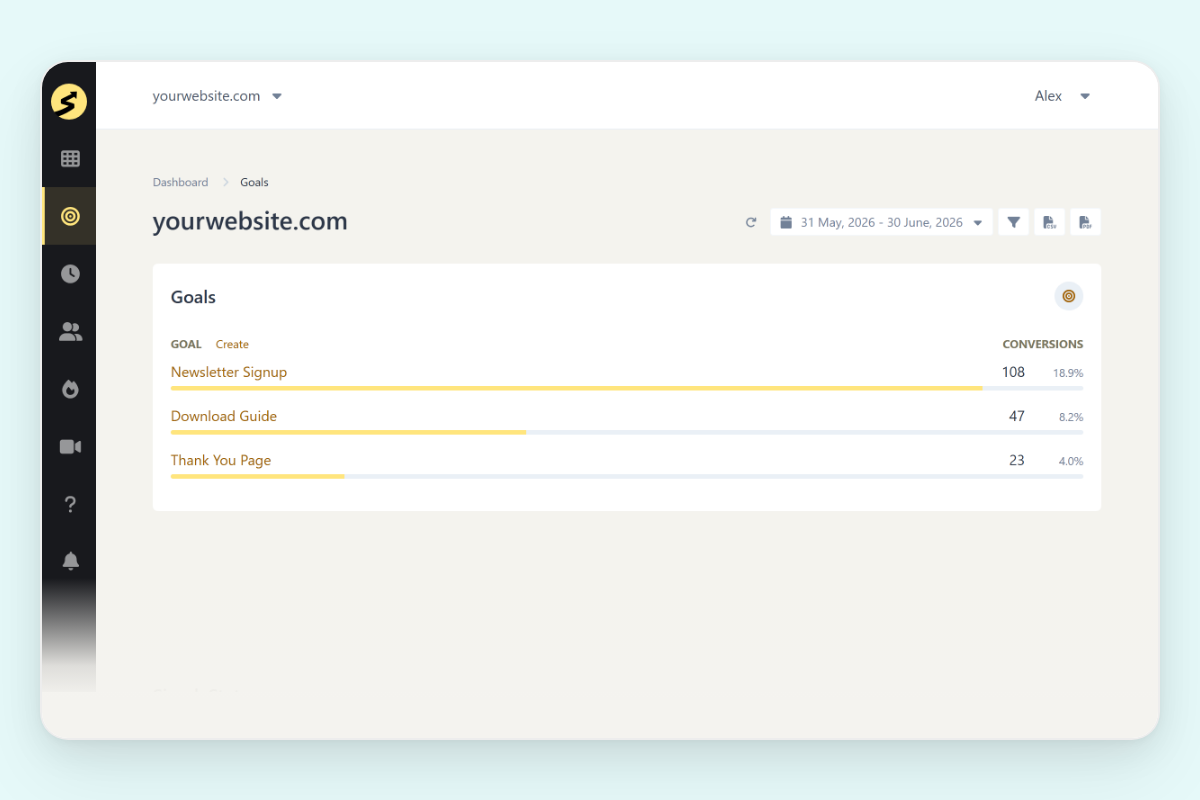Viewport: 1200px width, 800px height.
Task: Open the Thank You Page goal
Action: click(x=221, y=460)
